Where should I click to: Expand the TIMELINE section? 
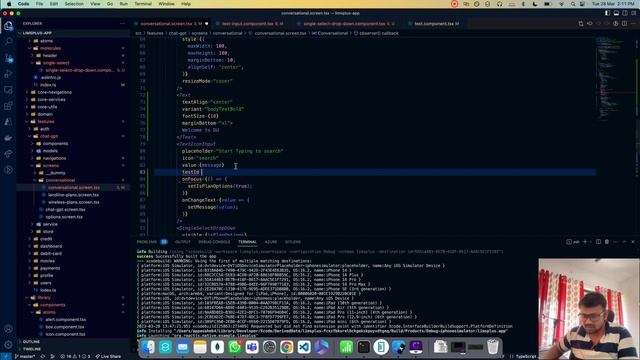[x=32, y=349]
